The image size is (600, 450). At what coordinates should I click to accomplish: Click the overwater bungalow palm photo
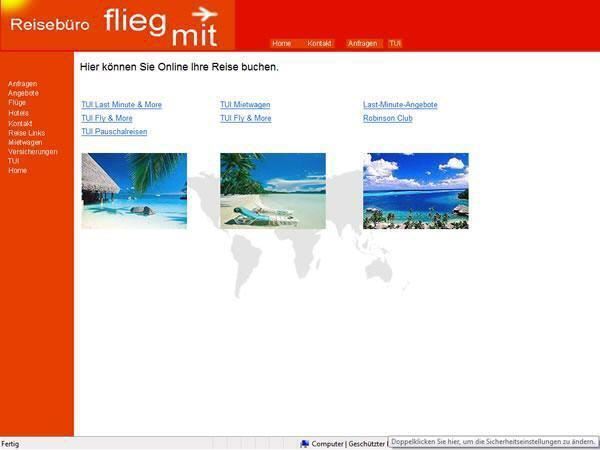[x=134, y=191]
